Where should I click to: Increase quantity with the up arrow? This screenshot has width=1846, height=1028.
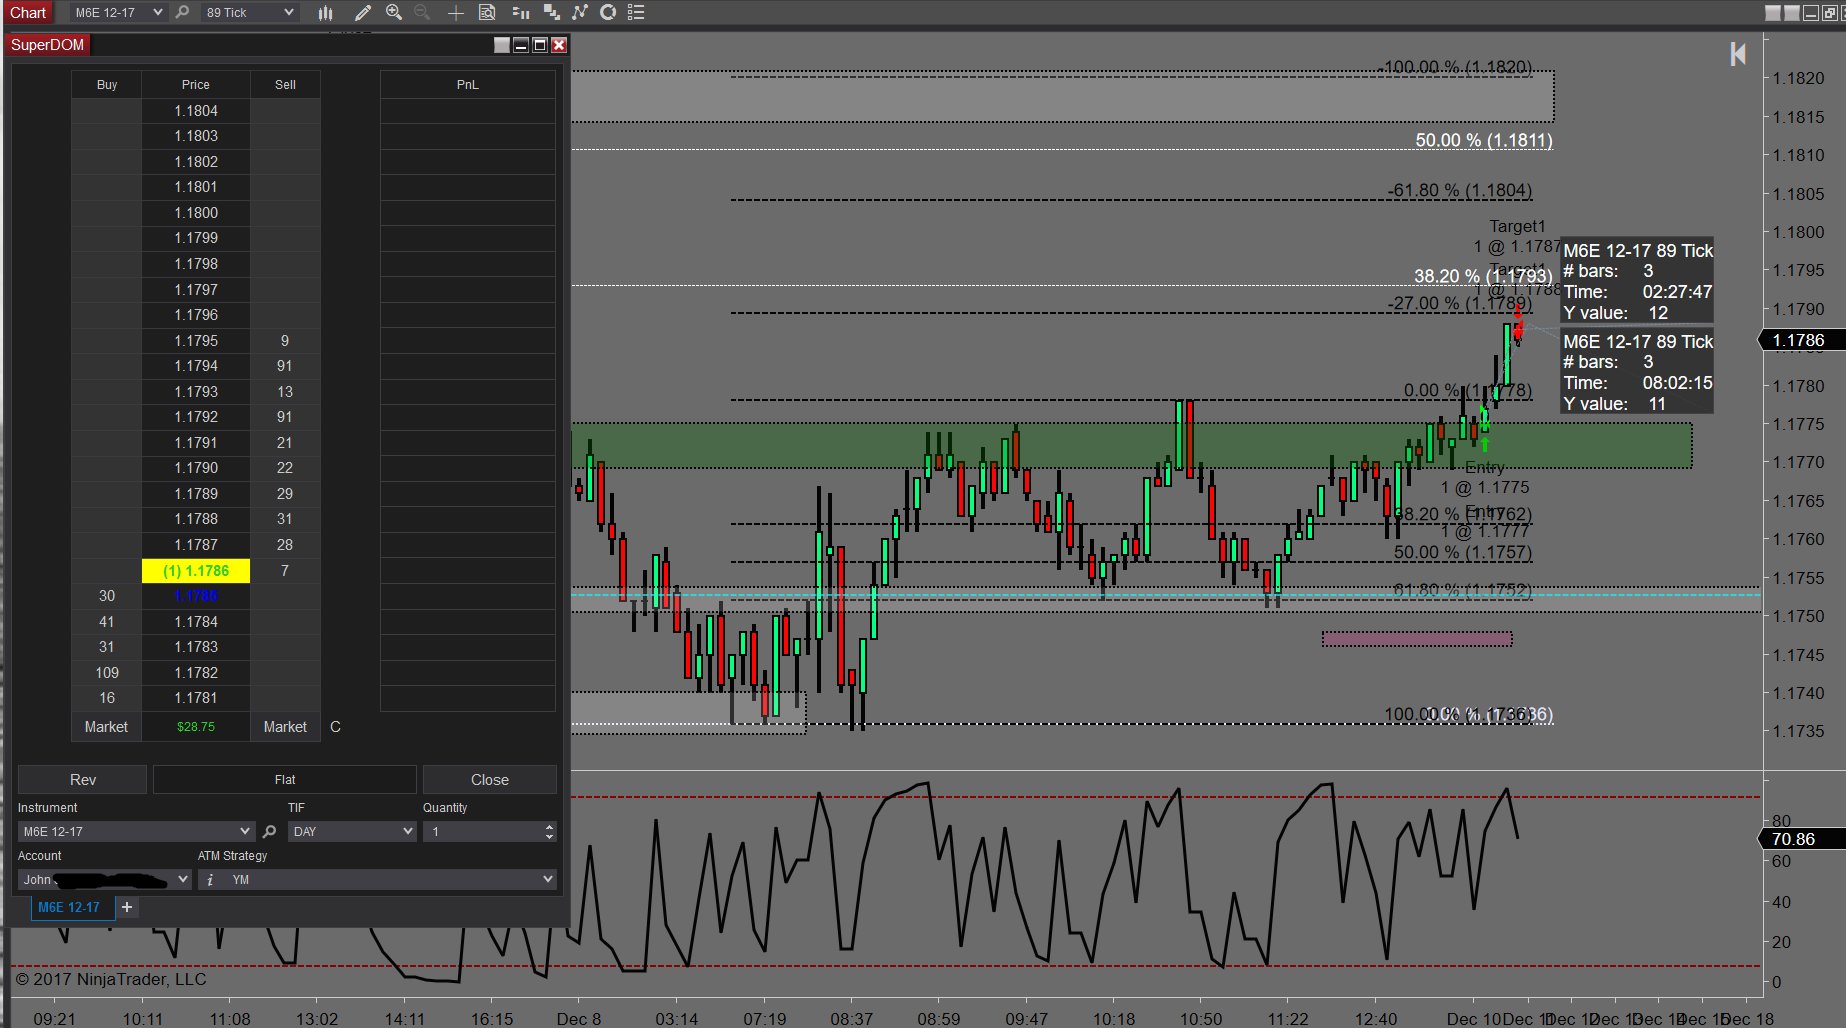click(550, 827)
